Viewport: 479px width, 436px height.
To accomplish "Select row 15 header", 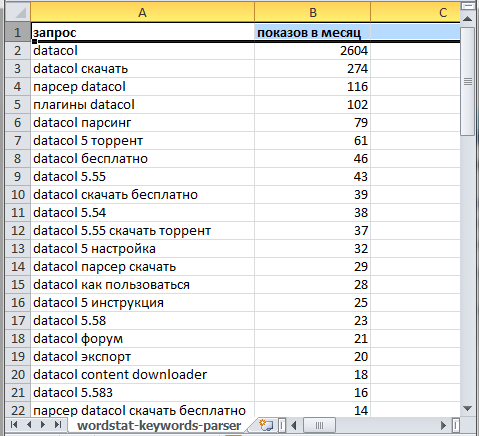I will click(x=18, y=285).
